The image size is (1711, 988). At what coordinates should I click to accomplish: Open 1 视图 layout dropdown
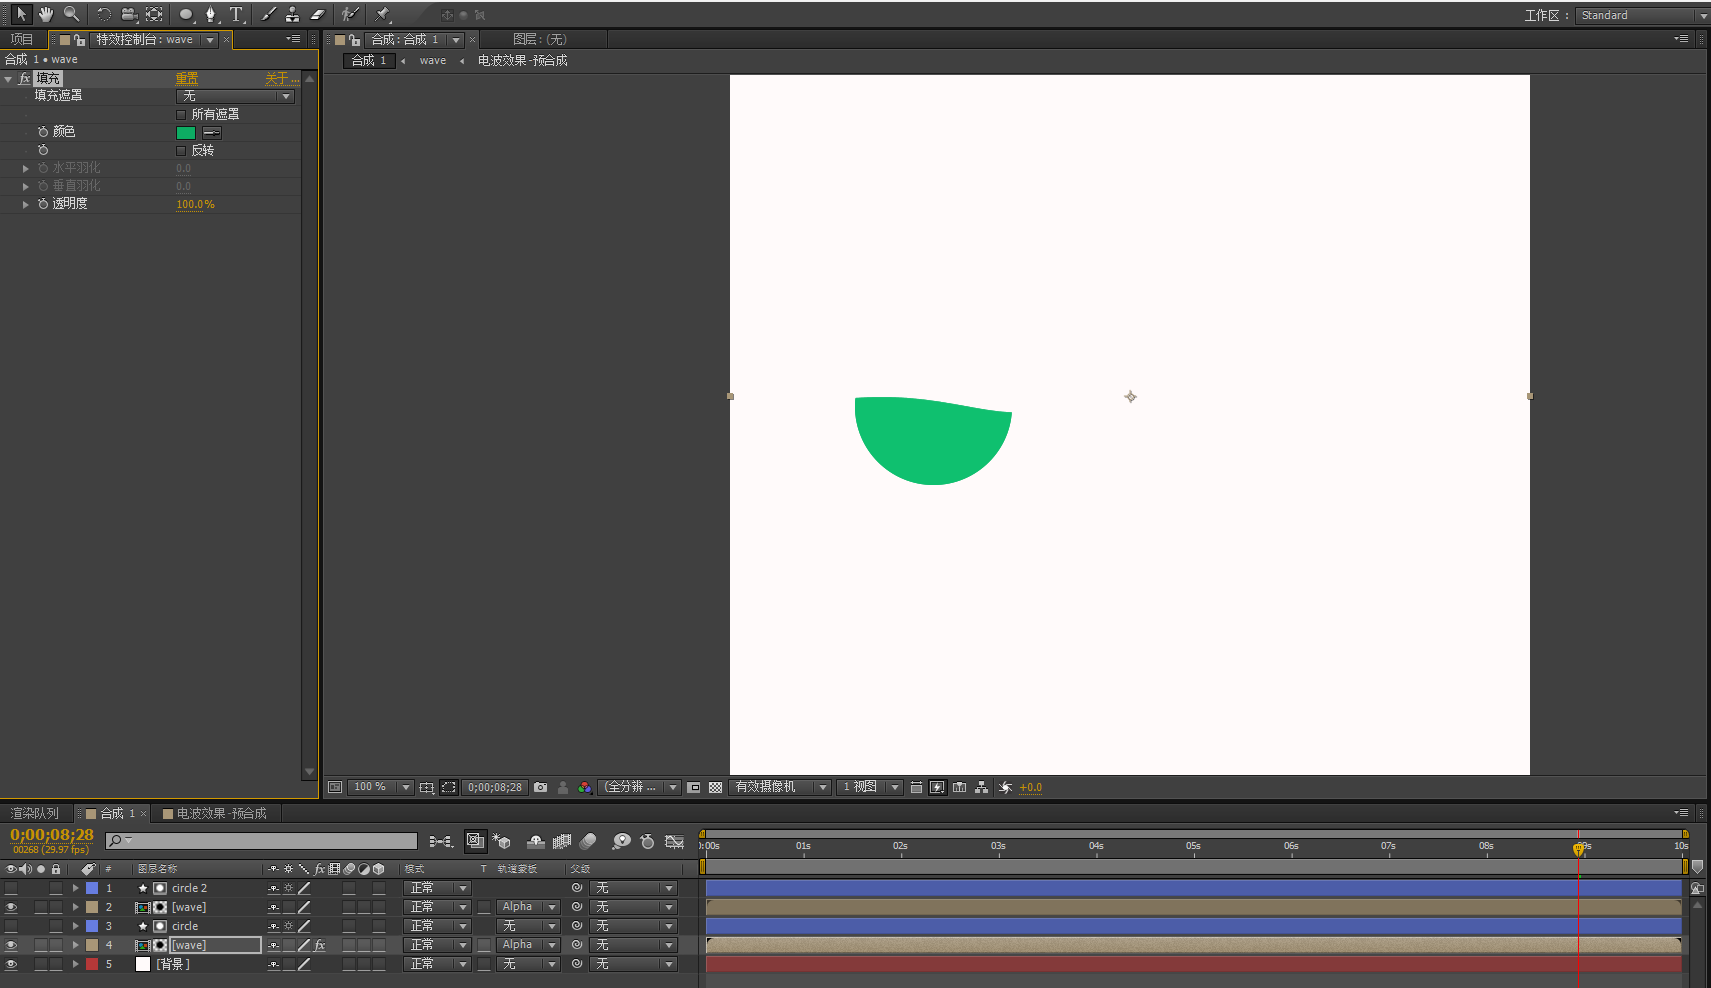tap(869, 787)
